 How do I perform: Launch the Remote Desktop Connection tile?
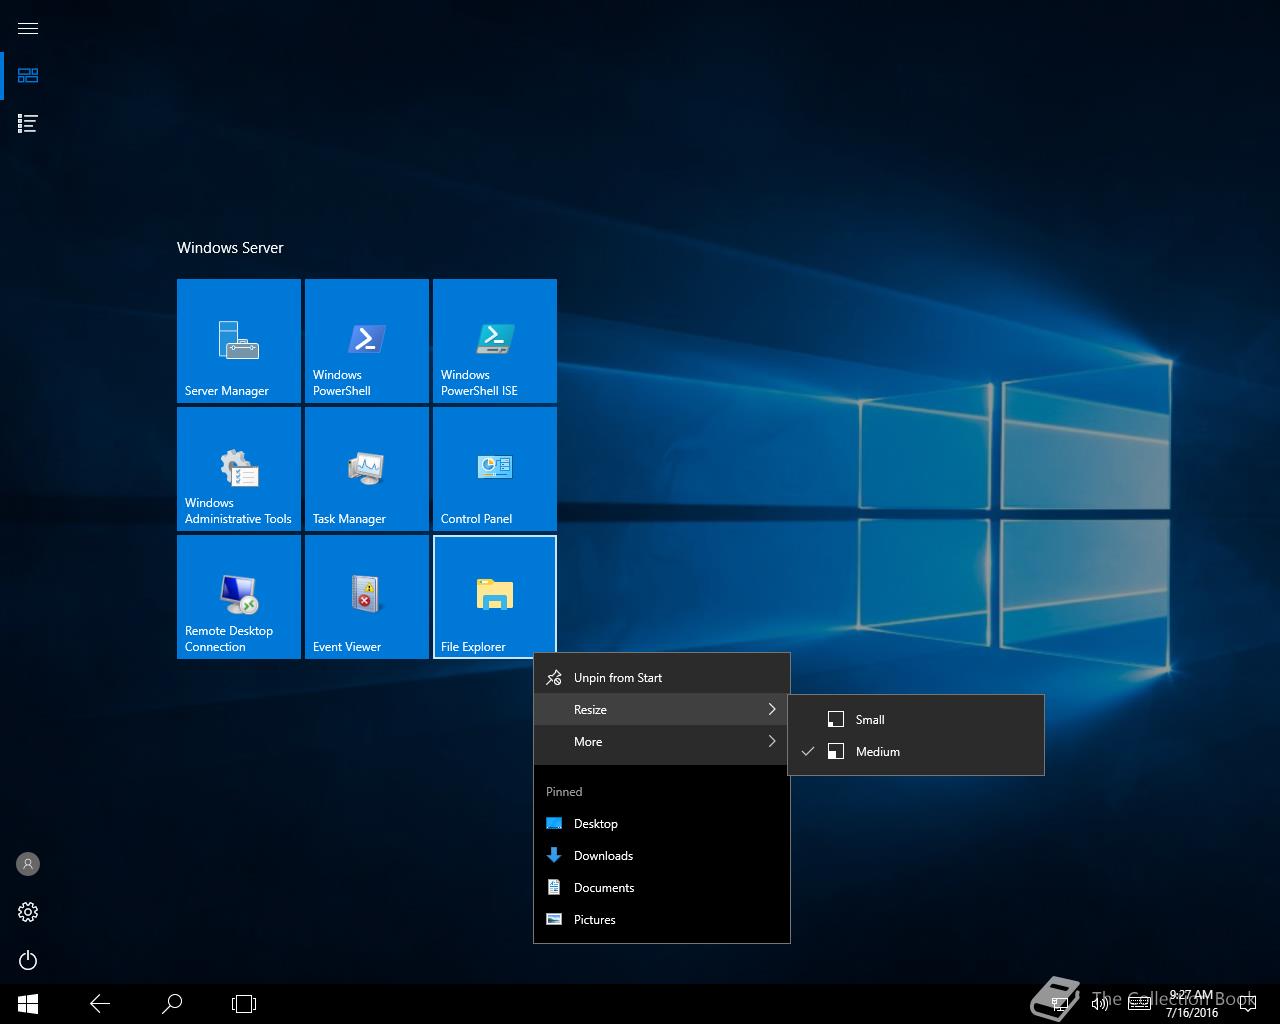[239, 597]
